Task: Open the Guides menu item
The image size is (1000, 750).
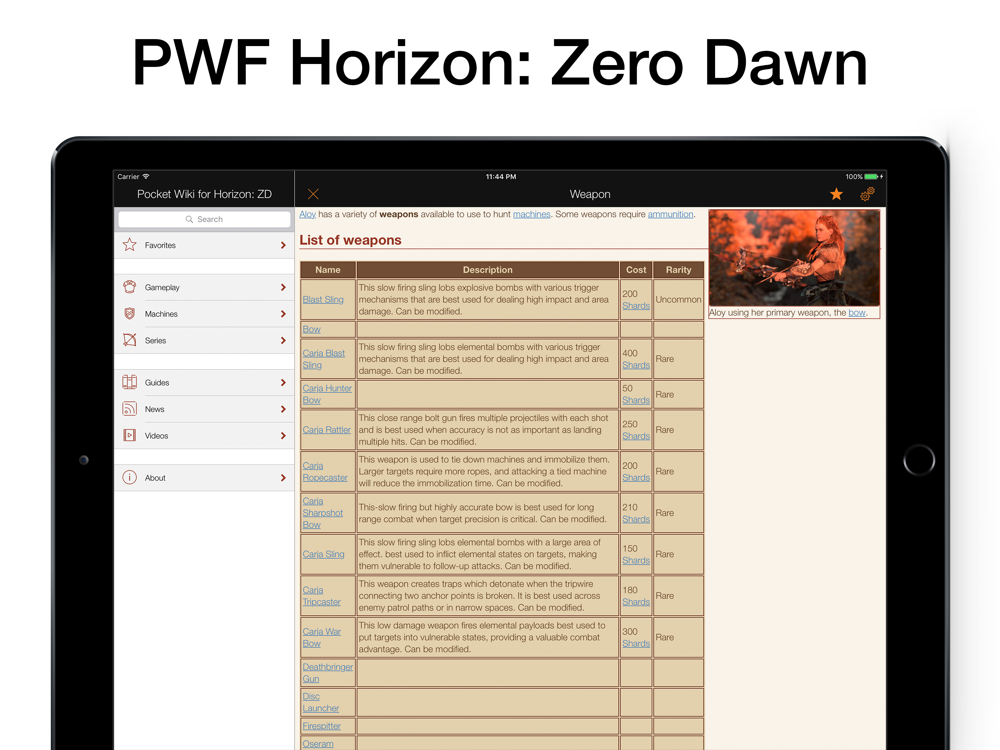Action: (x=204, y=383)
